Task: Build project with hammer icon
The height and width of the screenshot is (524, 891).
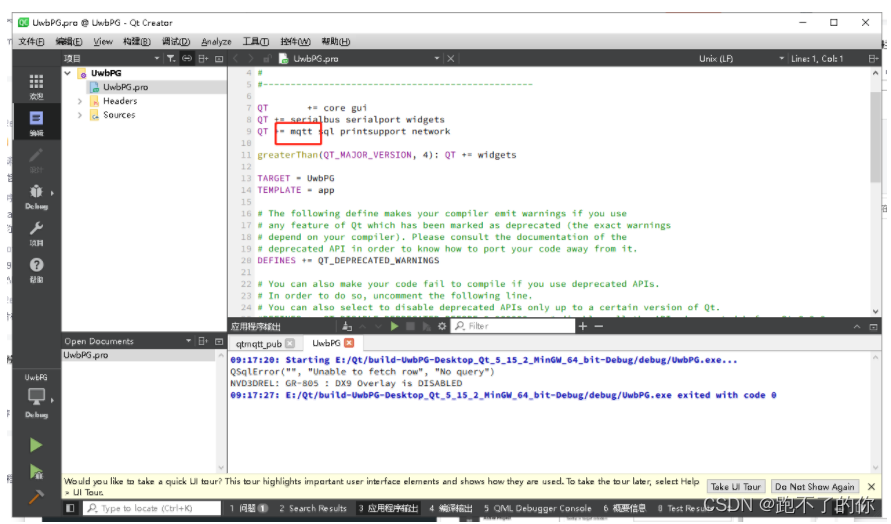Action: coord(36,497)
